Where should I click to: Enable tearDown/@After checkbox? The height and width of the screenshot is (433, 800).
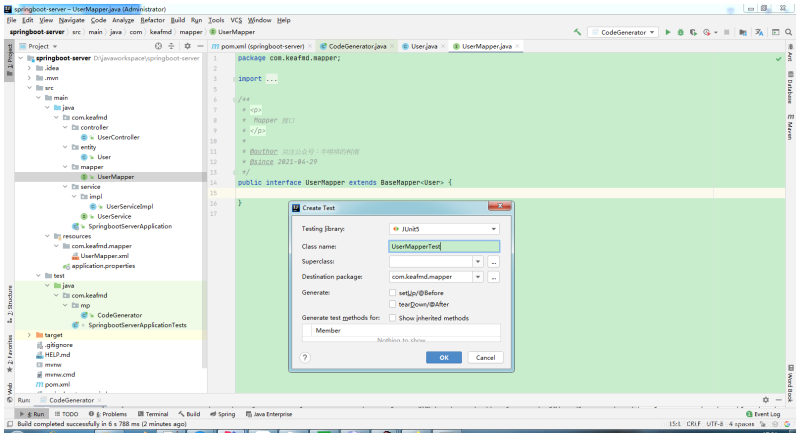click(392, 304)
